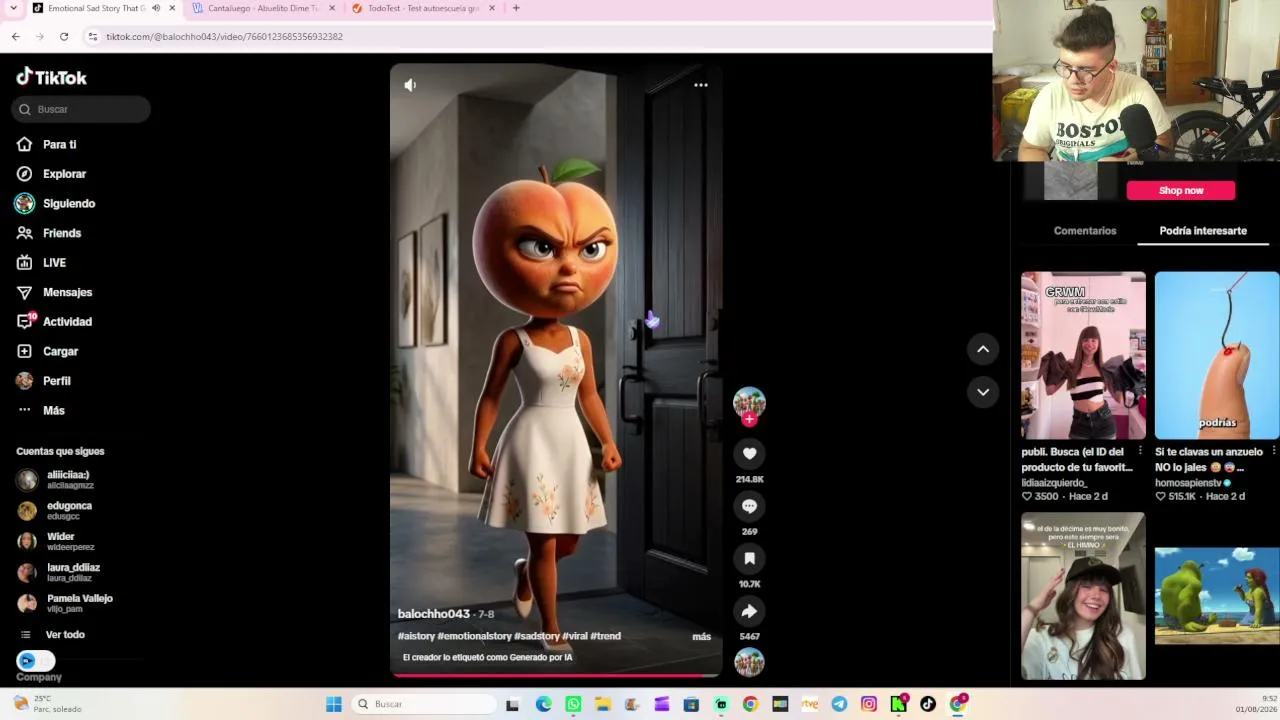The image size is (1280, 720).
Task: Click the #aistory hashtag
Action: click(416, 636)
